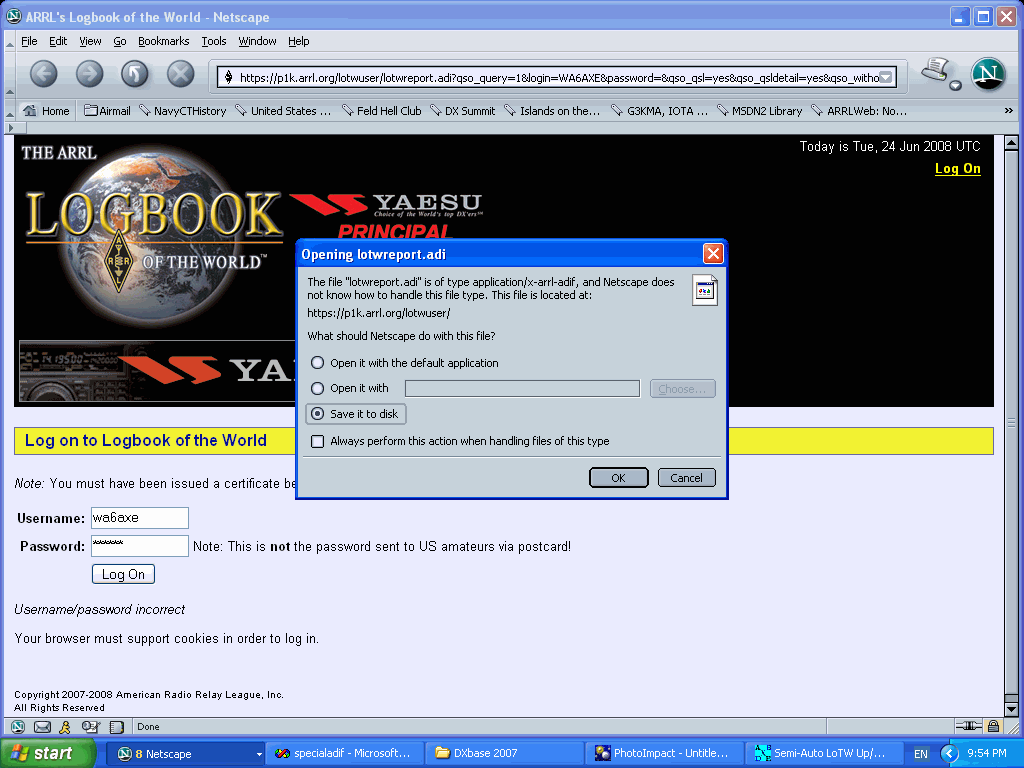The height and width of the screenshot is (768, 1024).
Task: Click the Log On form button
Action: pos(123,574)
